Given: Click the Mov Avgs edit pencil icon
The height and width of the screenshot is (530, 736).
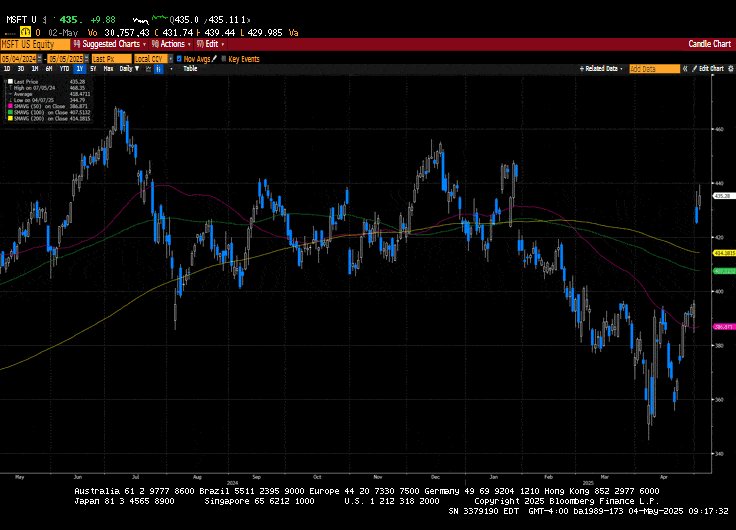Looking at the screenshot, I should [x=213, y=59].
